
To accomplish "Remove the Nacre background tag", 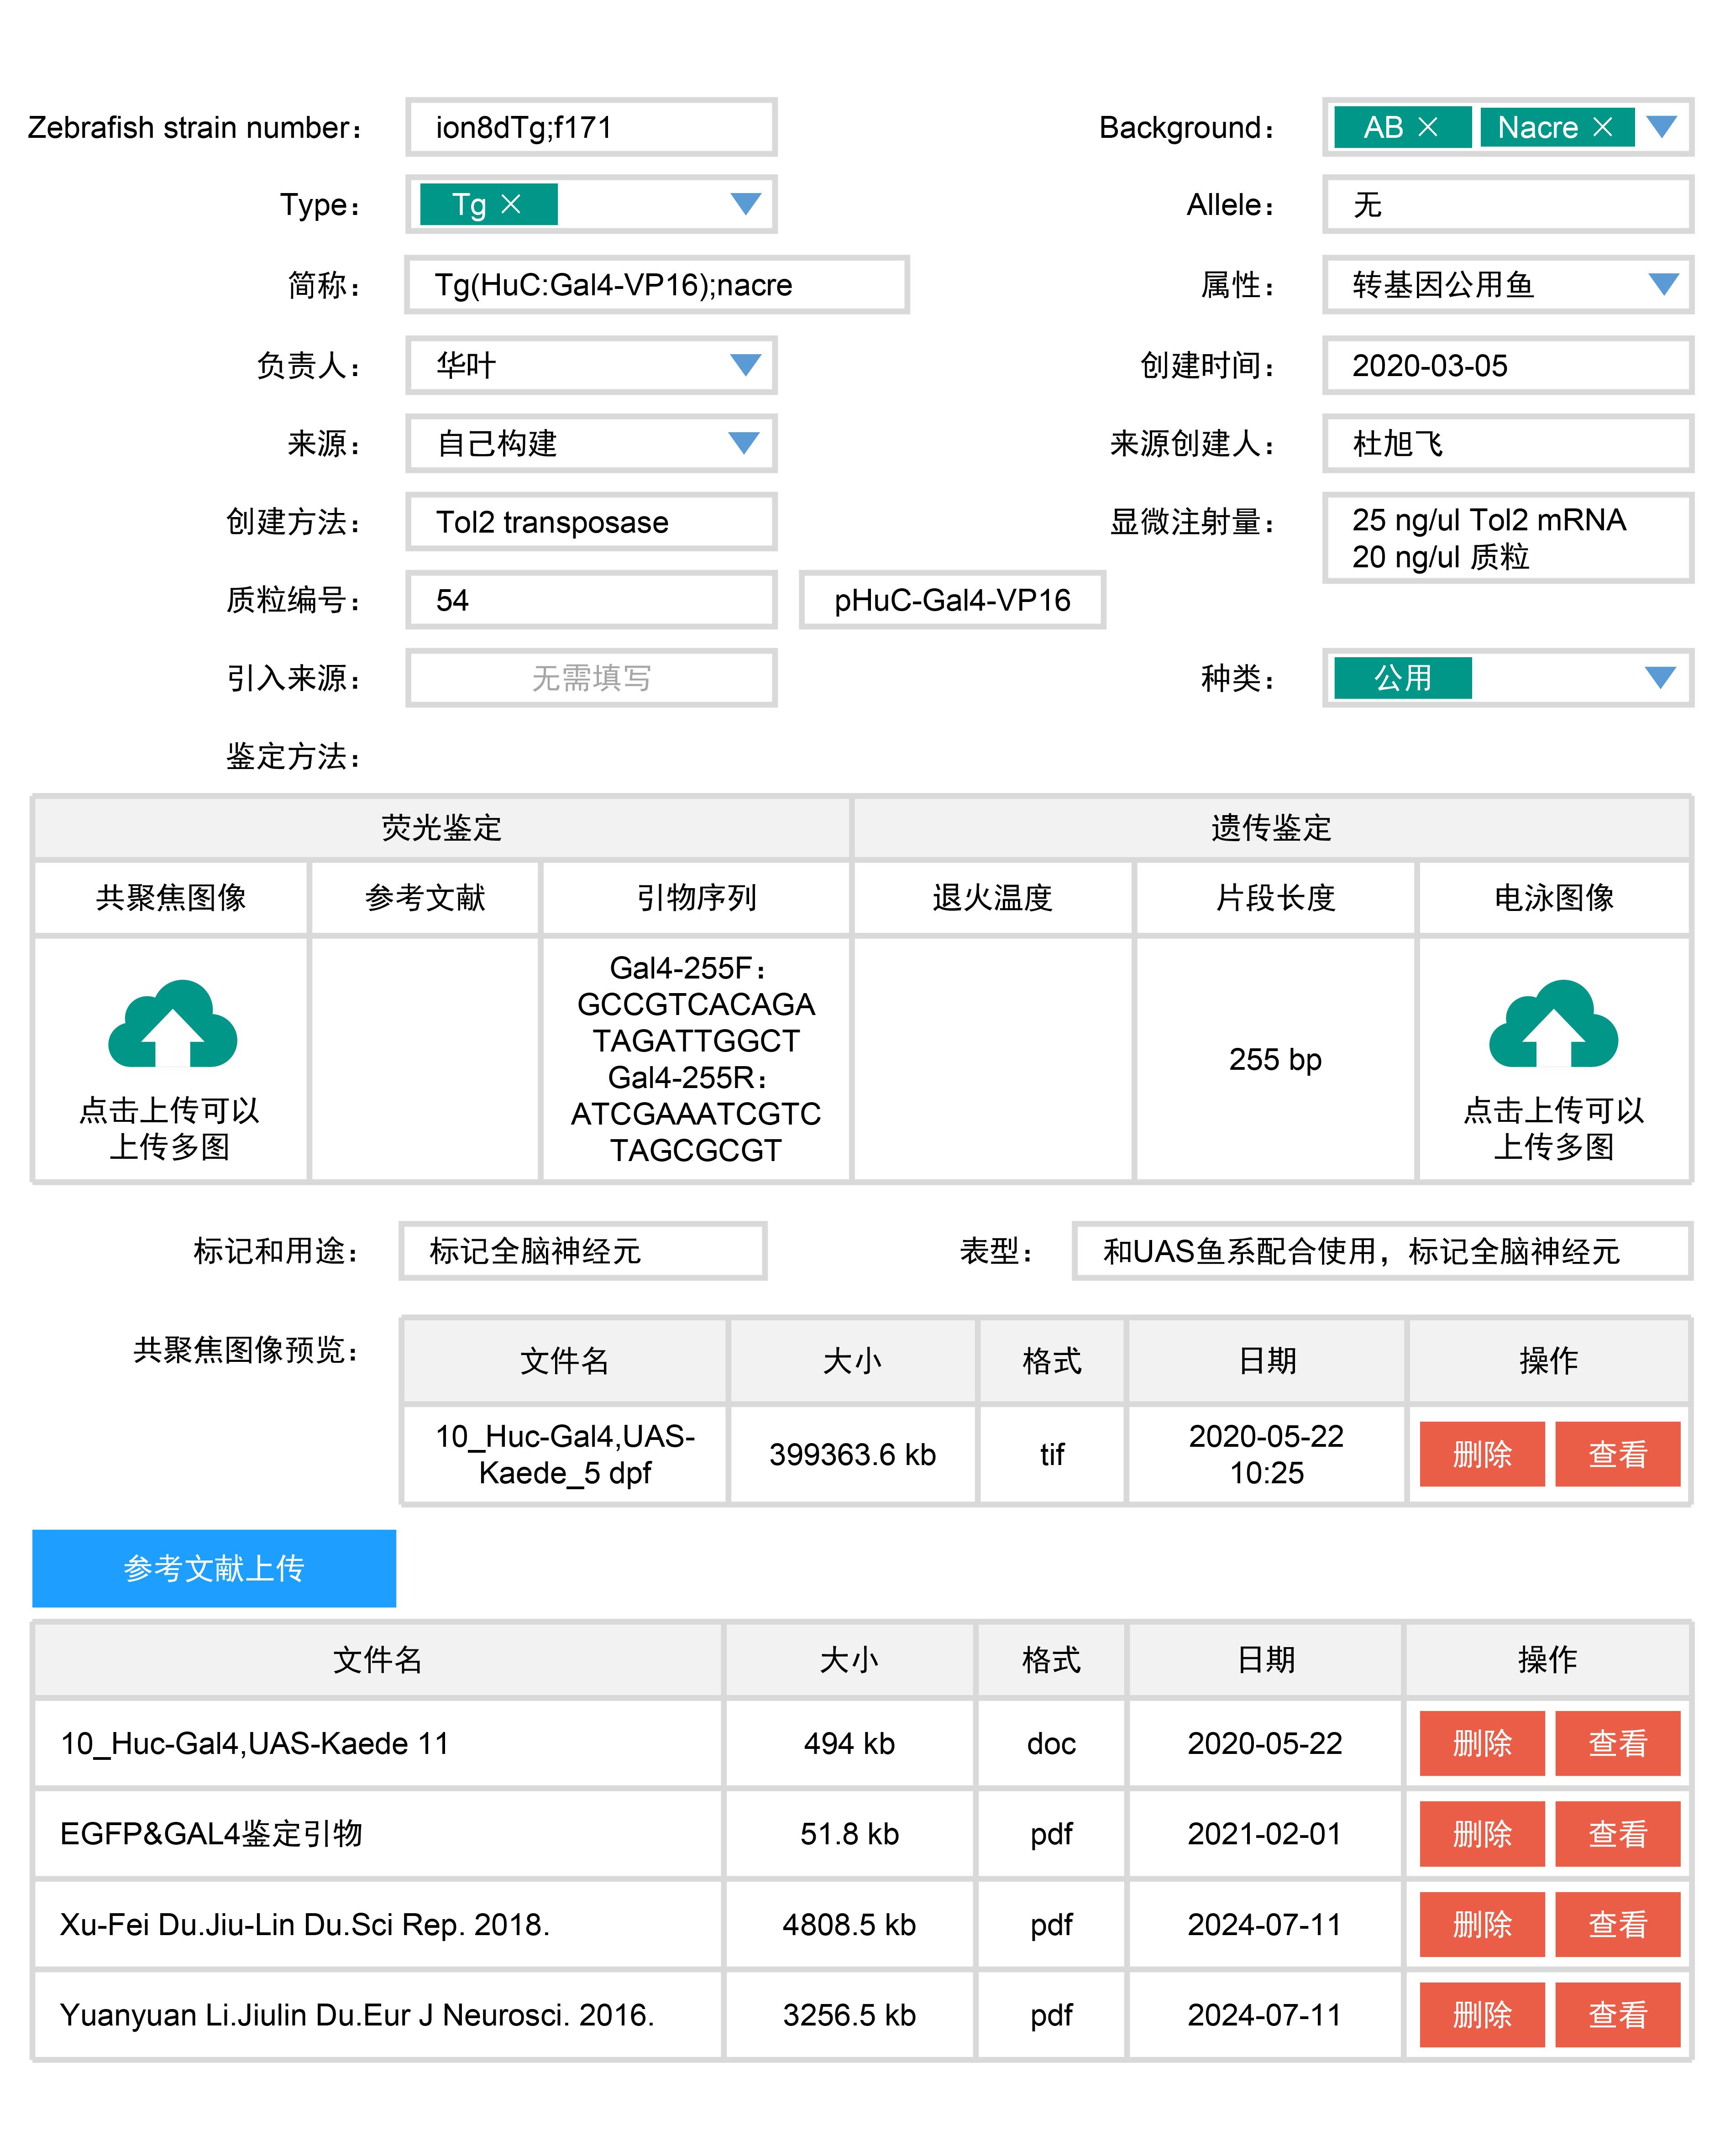I will (1602, 127).
